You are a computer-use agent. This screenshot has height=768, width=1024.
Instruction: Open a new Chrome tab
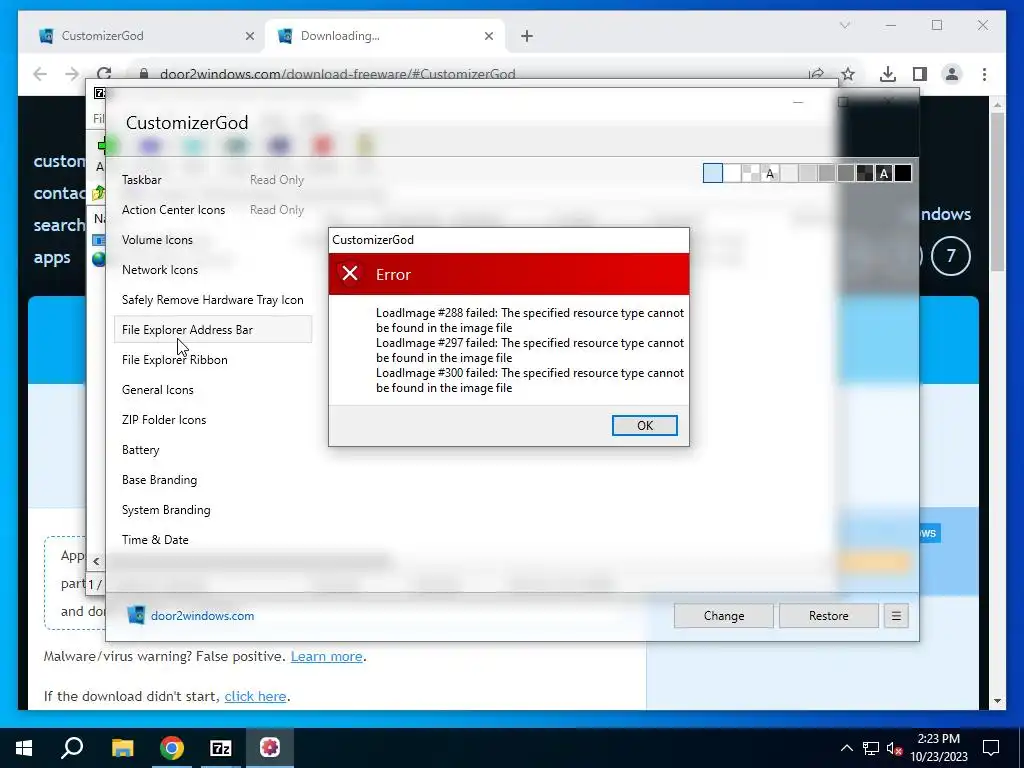527,36
